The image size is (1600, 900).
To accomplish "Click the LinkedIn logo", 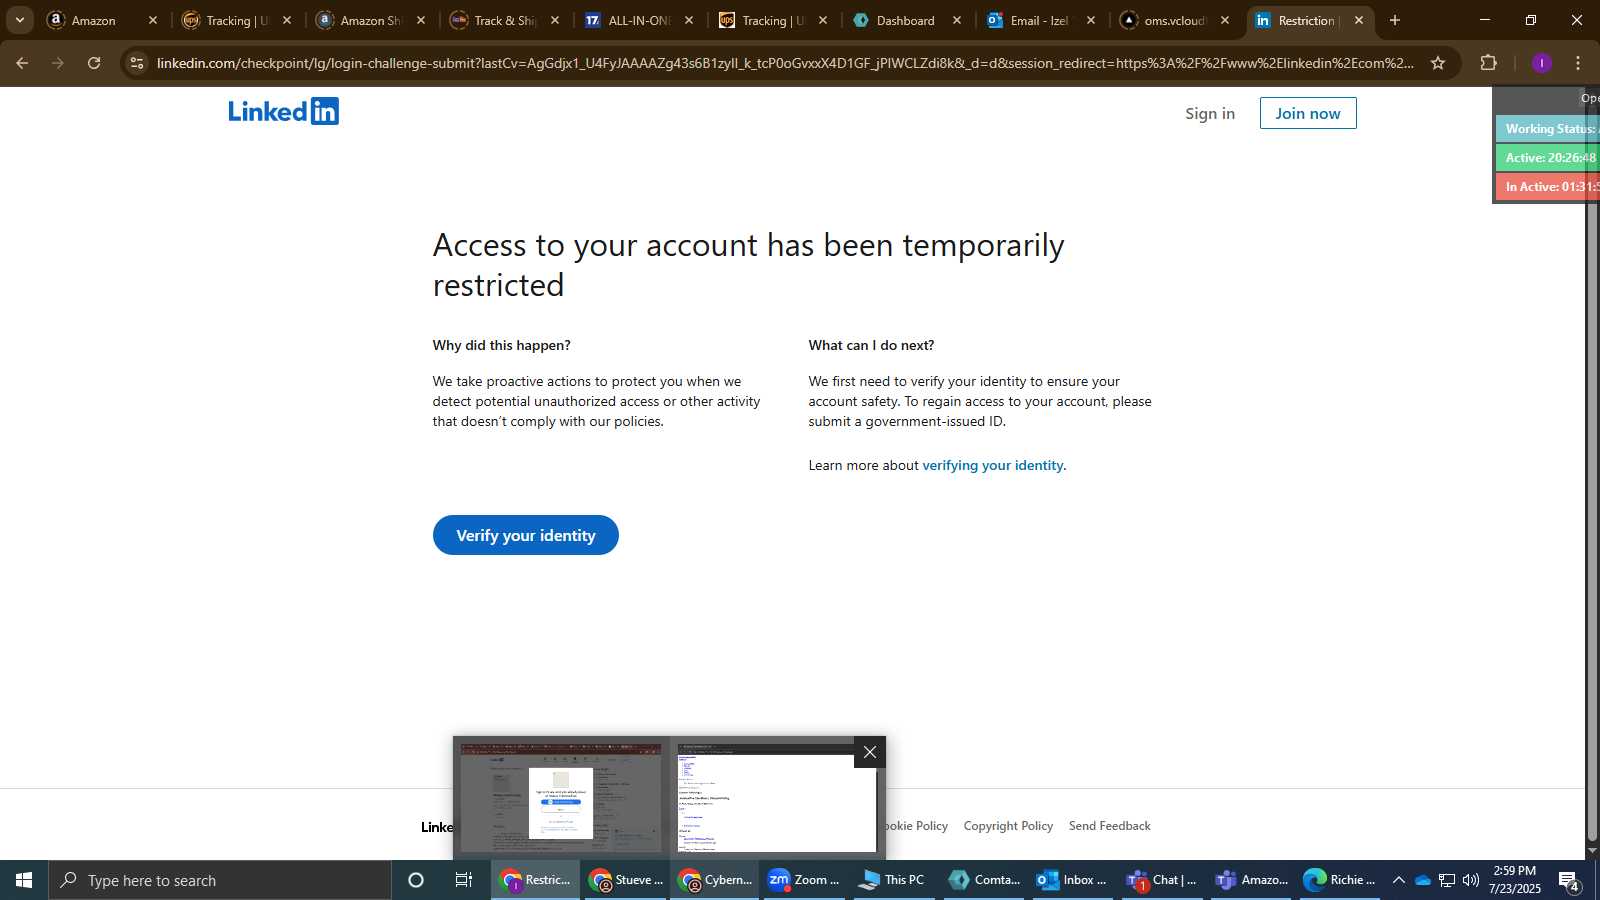I will [283, 111].
